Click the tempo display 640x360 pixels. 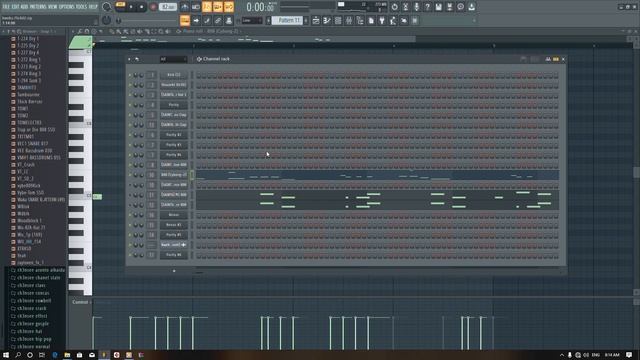168,7
